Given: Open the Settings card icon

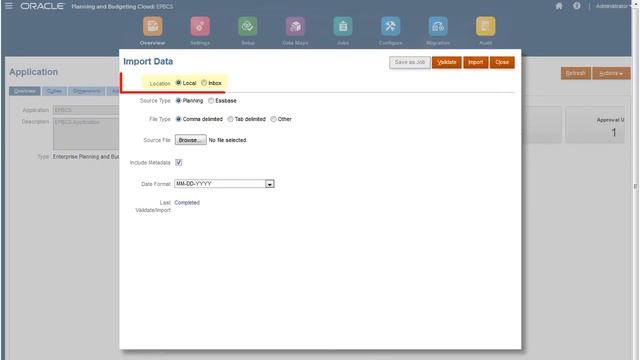Looking at the screenshot, I should tap(200, 26).
